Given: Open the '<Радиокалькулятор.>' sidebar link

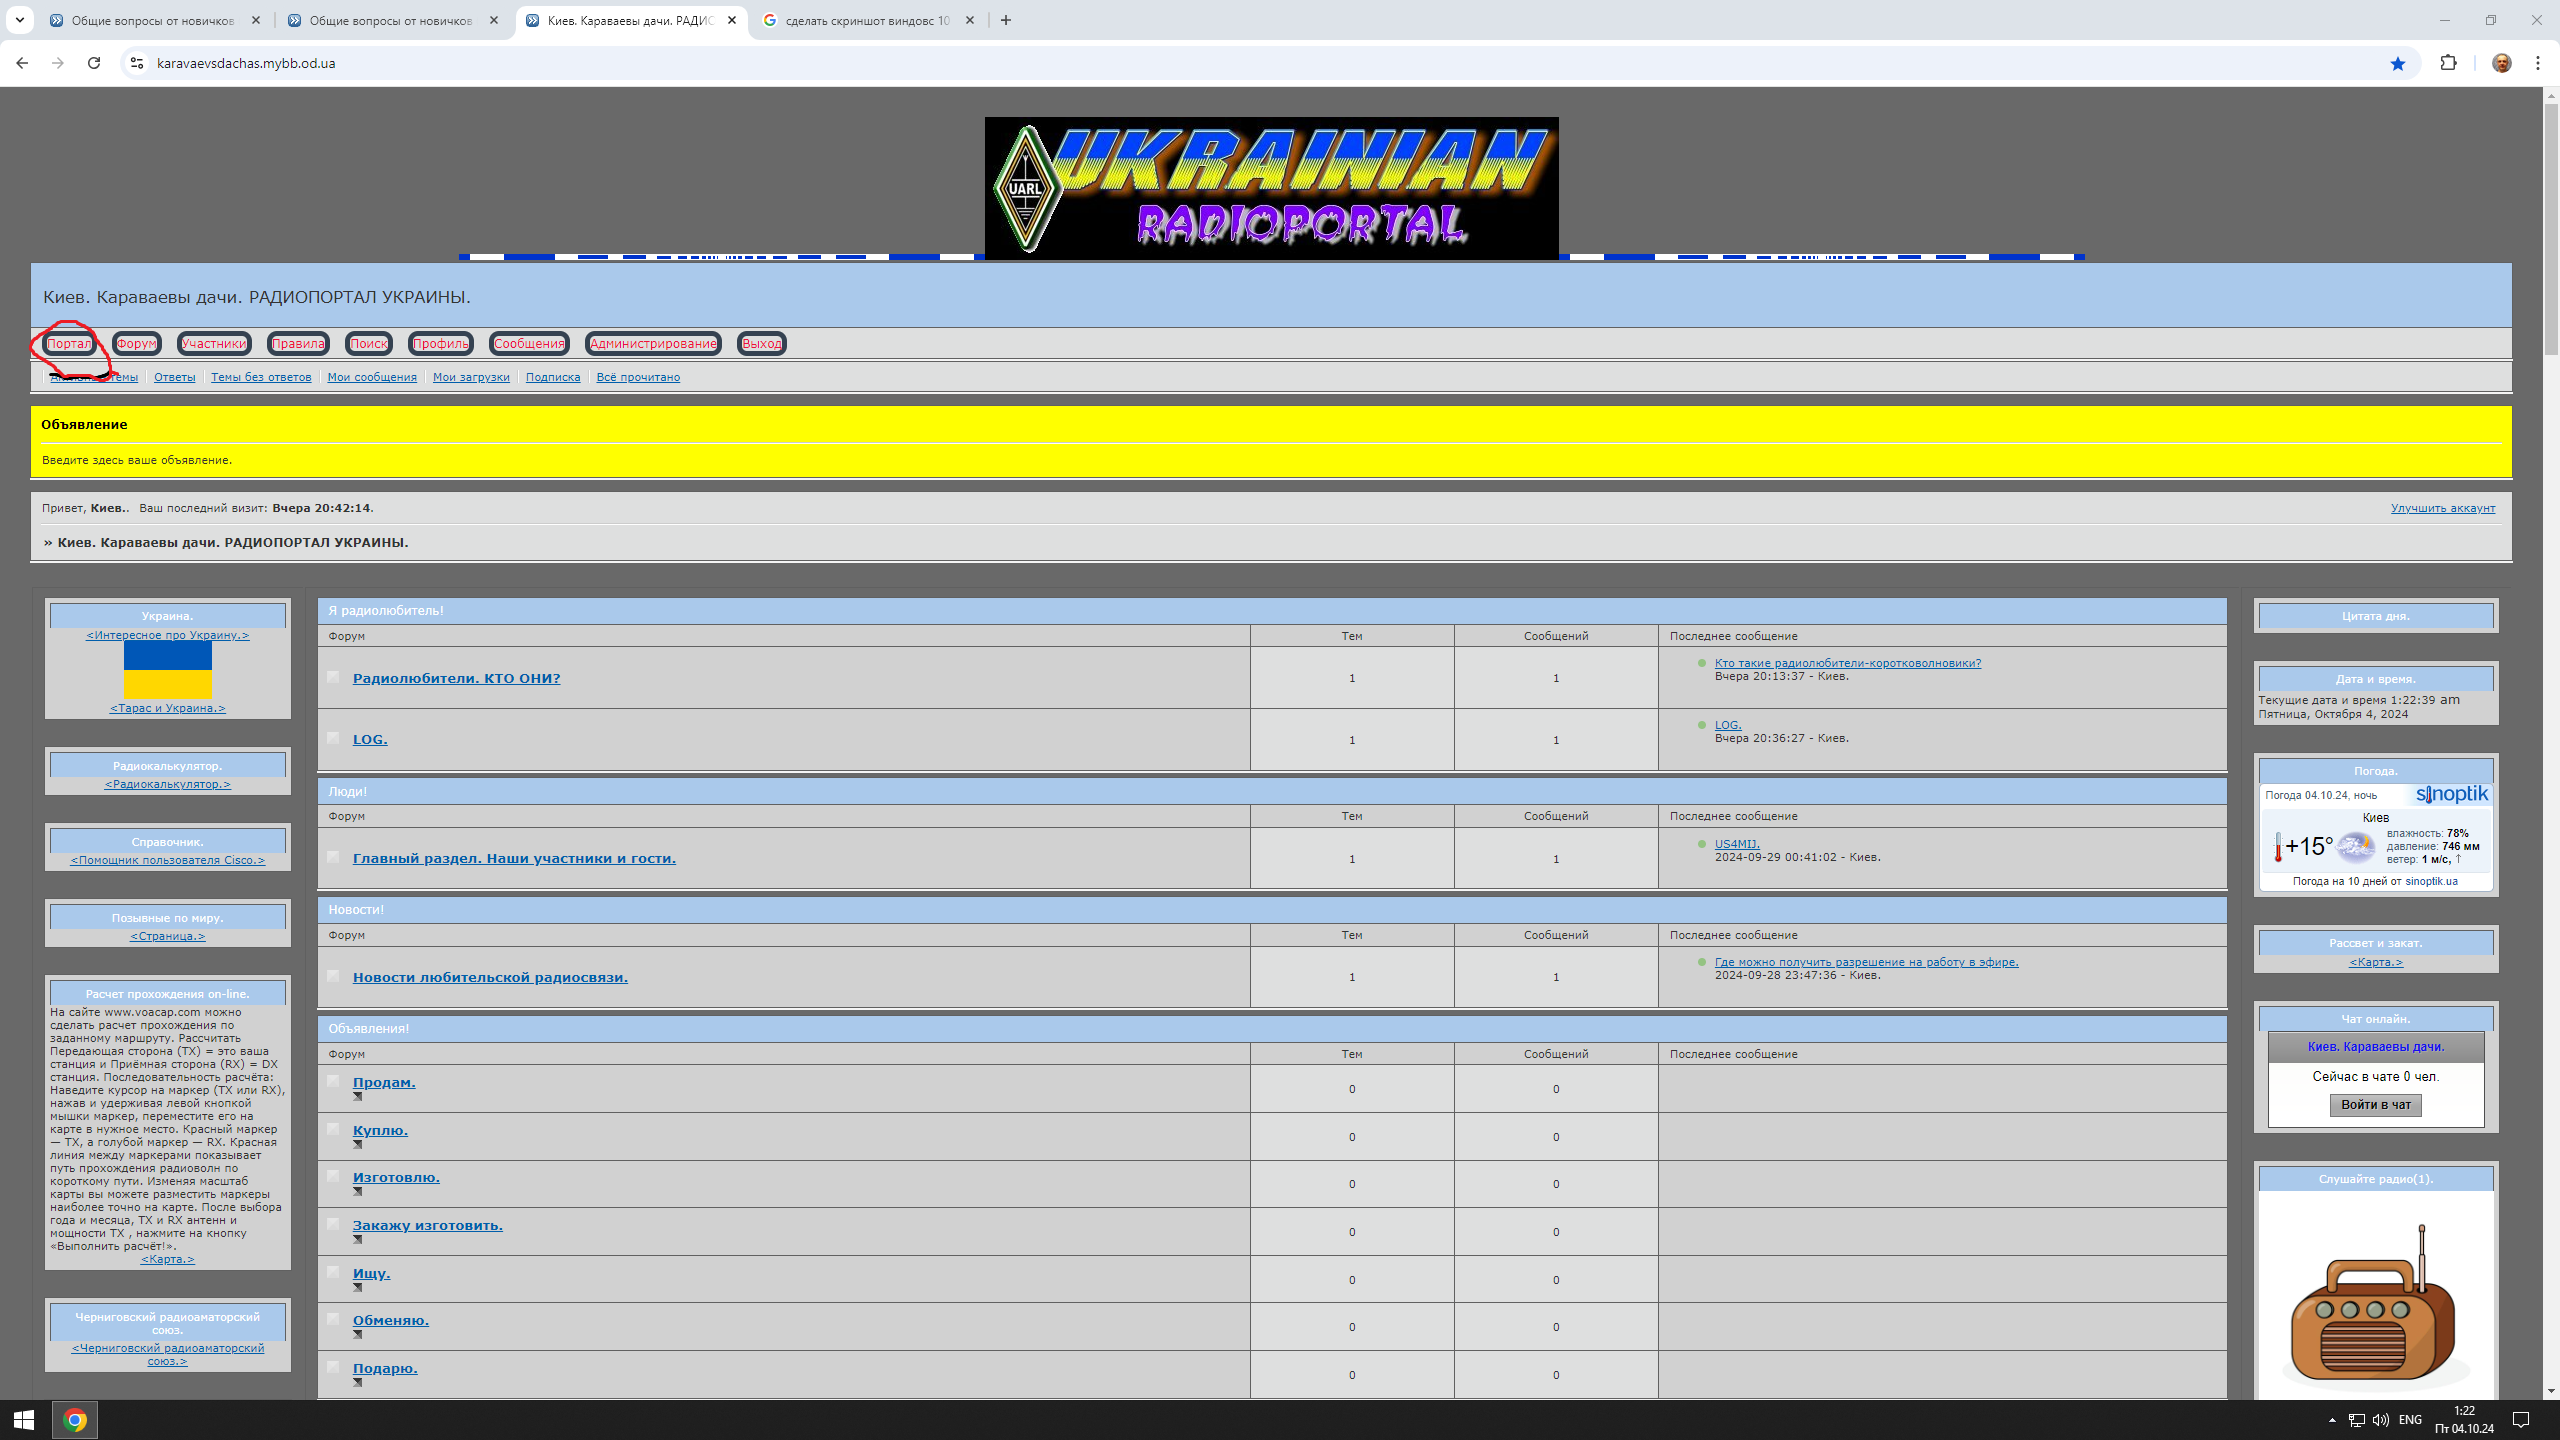Looking at the screenshot, I should [167, 785].
